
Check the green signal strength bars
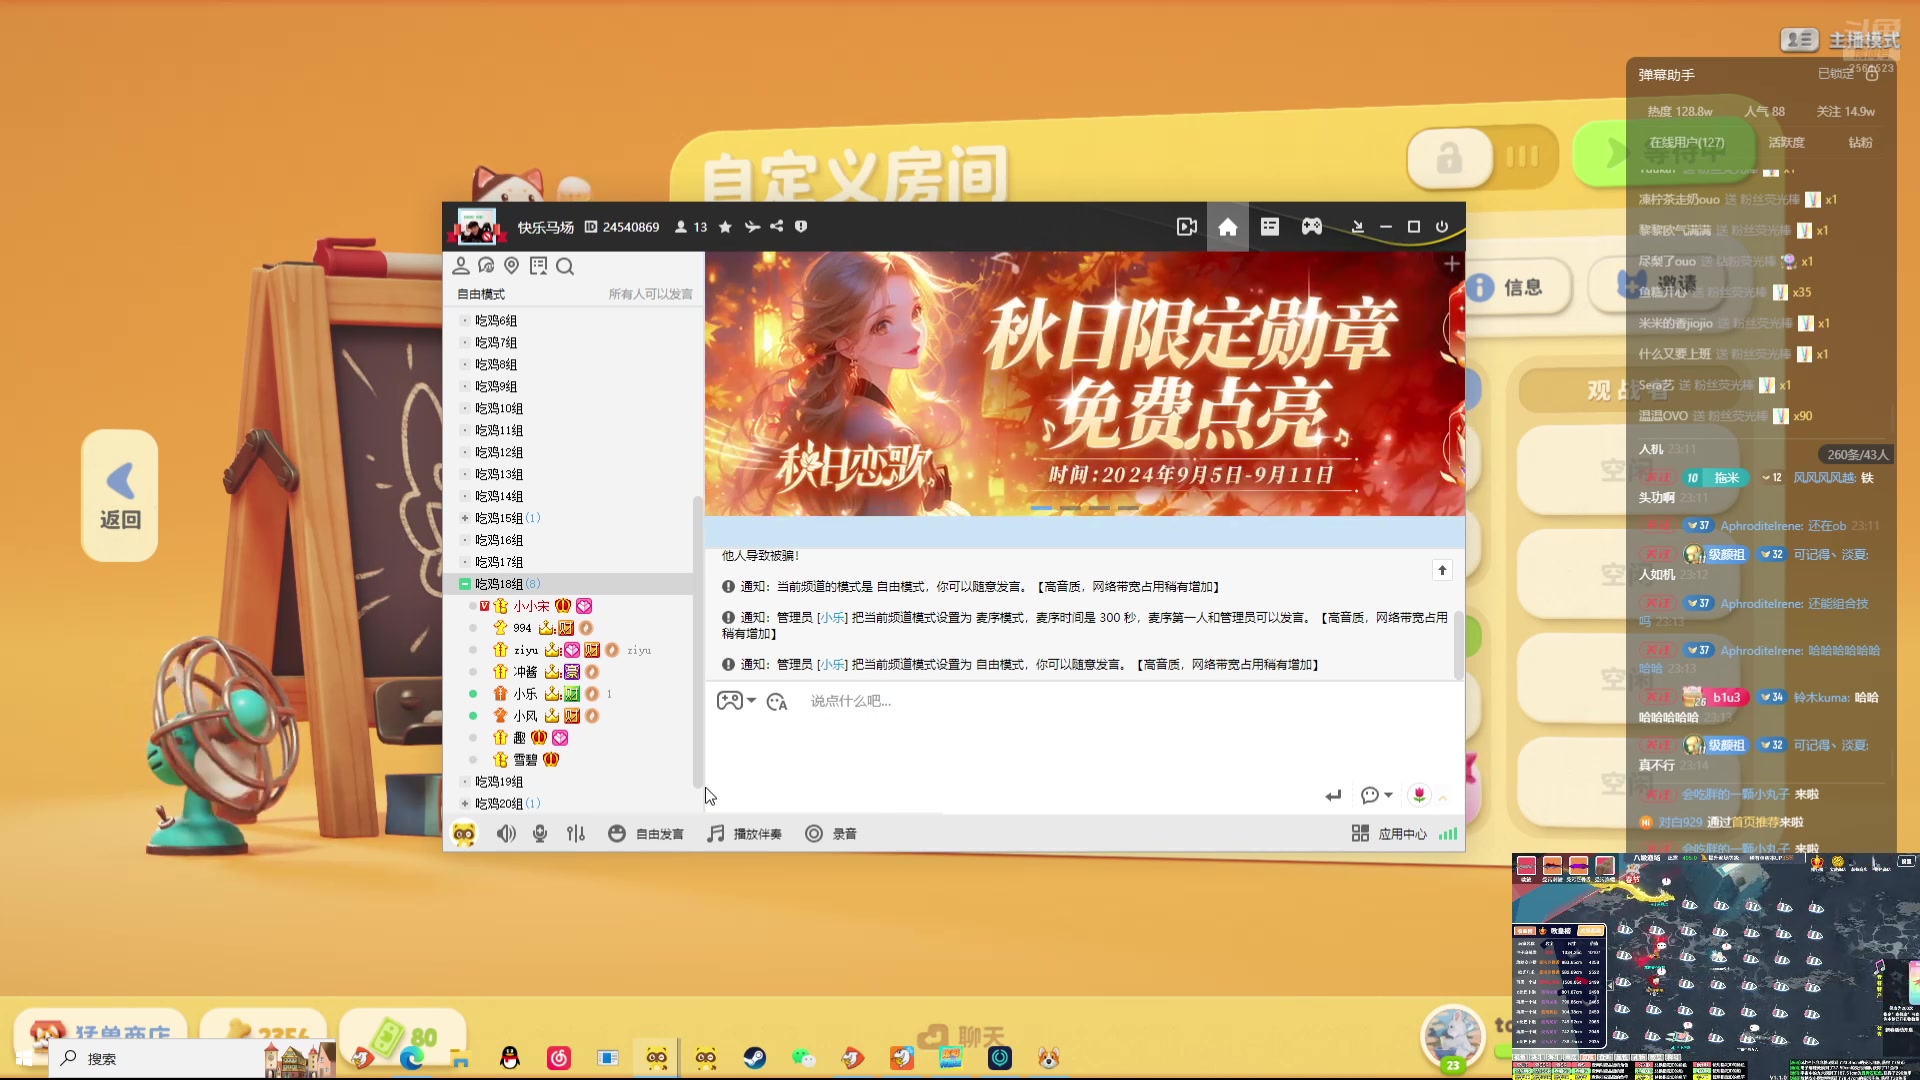coord(1448,833)
